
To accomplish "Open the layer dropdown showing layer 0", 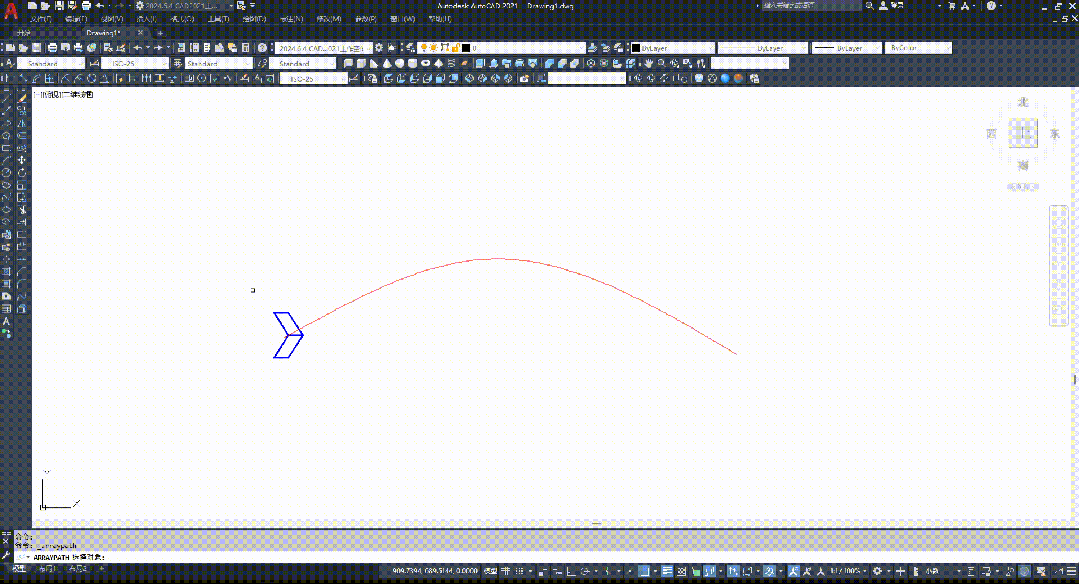I will click(502, 48).
